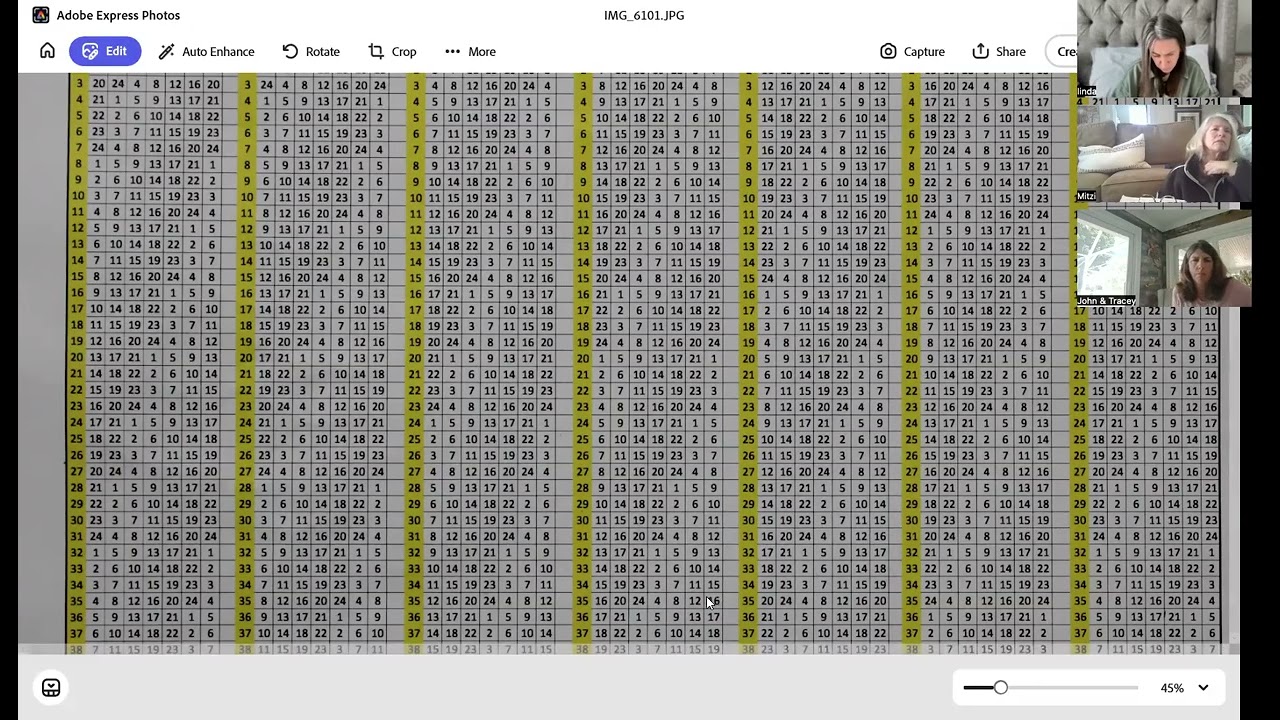The width and height of the screenshot is (1280, 720).
Task: Click the camera Capture icon
Action: point(888,51)
